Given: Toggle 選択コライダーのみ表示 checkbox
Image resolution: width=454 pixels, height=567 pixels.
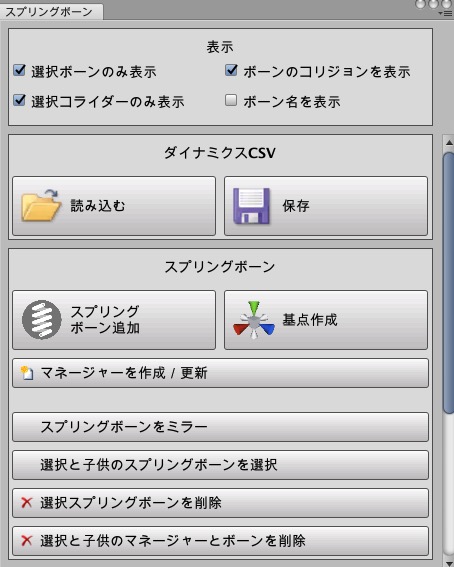Looking at the screenshot, I should point(19,100).
